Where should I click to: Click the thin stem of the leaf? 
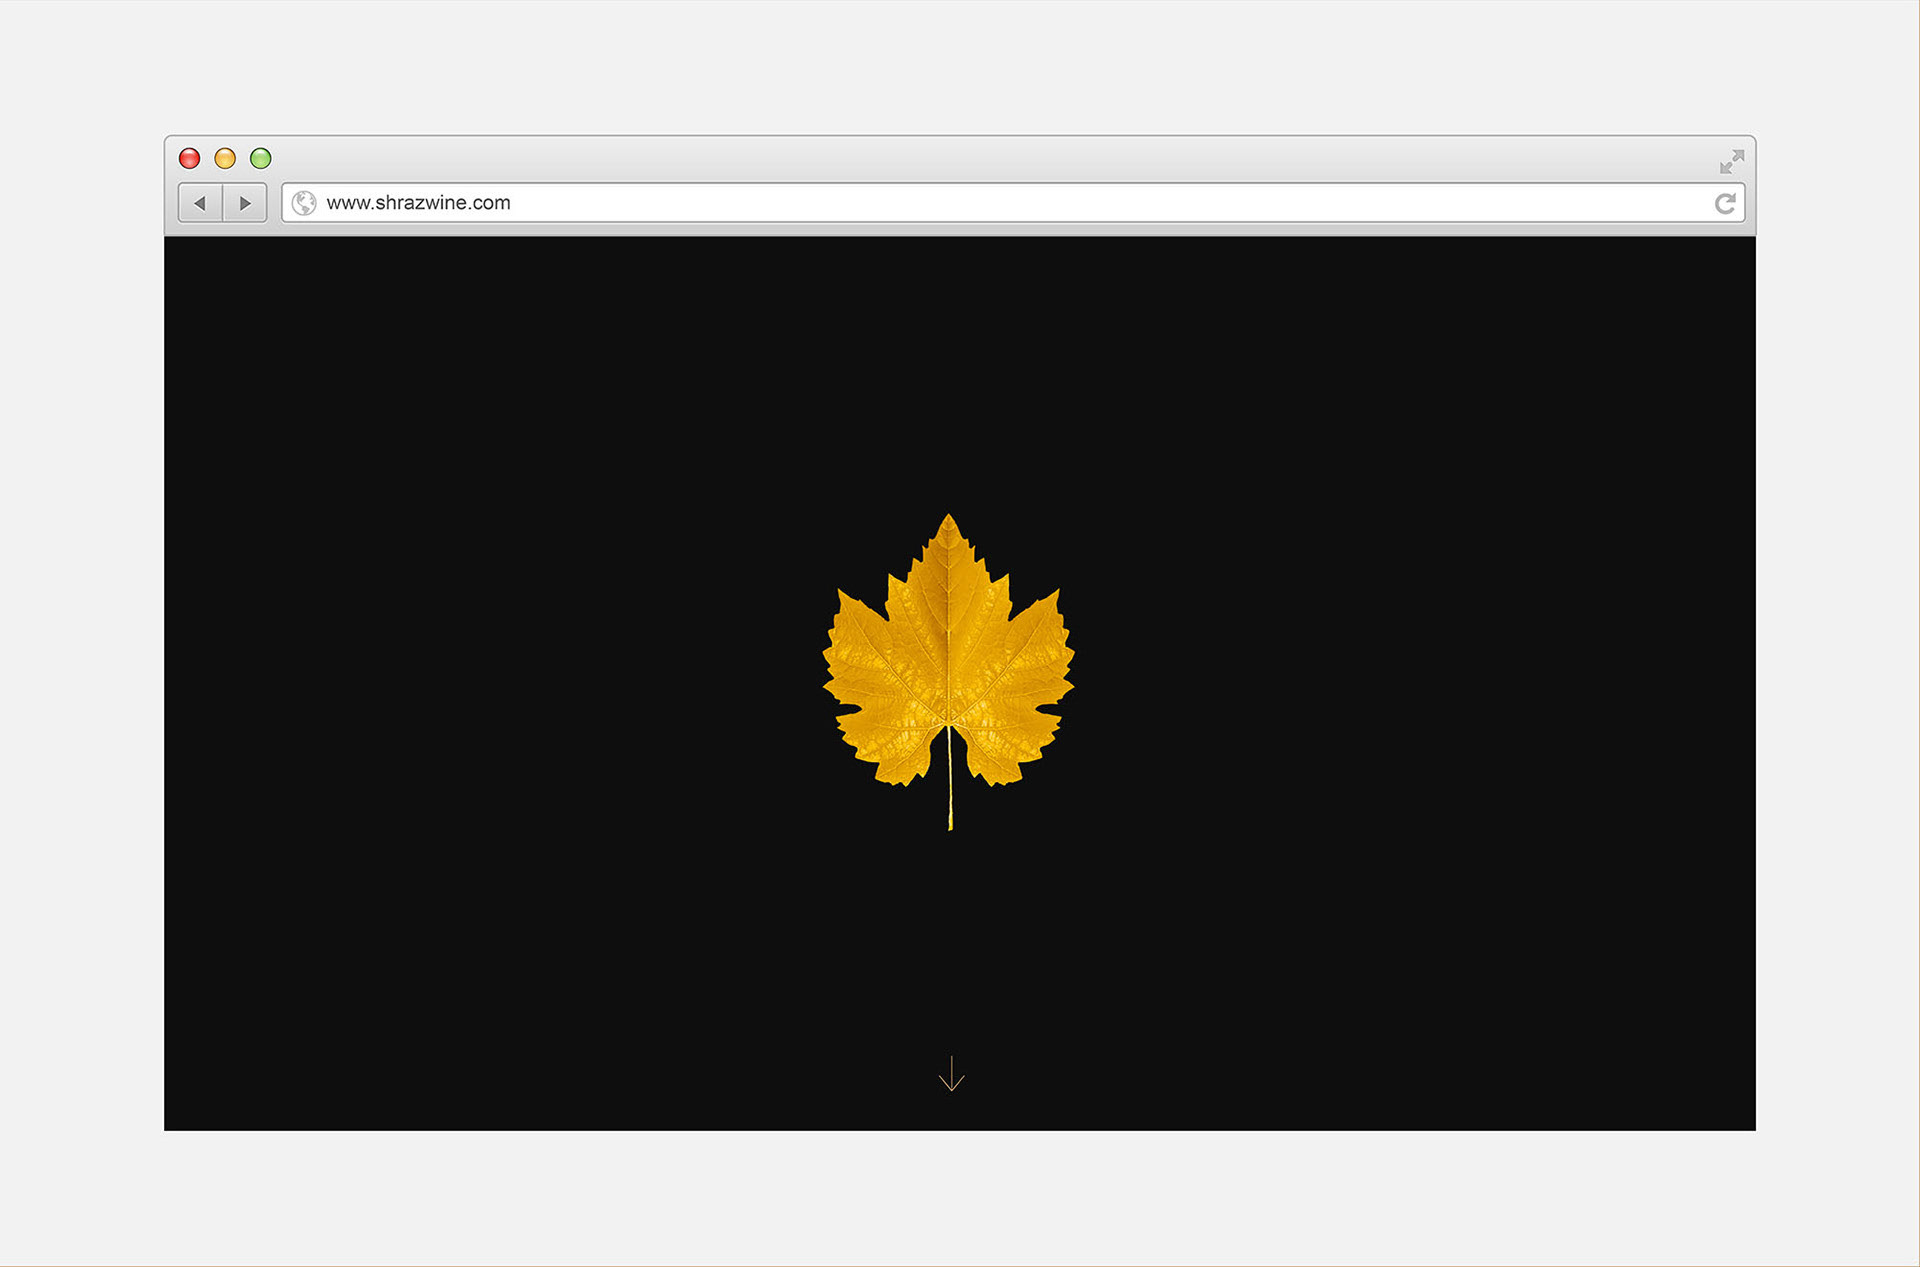click(x=950, y=790)
